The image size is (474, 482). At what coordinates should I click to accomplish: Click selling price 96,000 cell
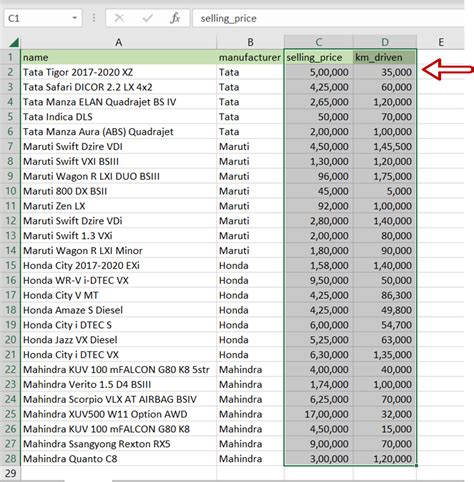(319, 176)
